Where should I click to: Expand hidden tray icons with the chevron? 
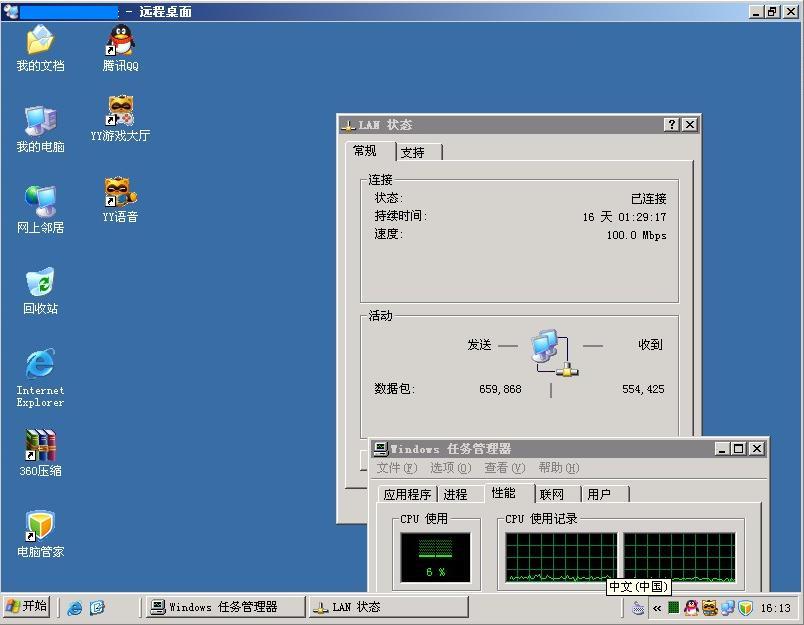(x=657, y=607)
